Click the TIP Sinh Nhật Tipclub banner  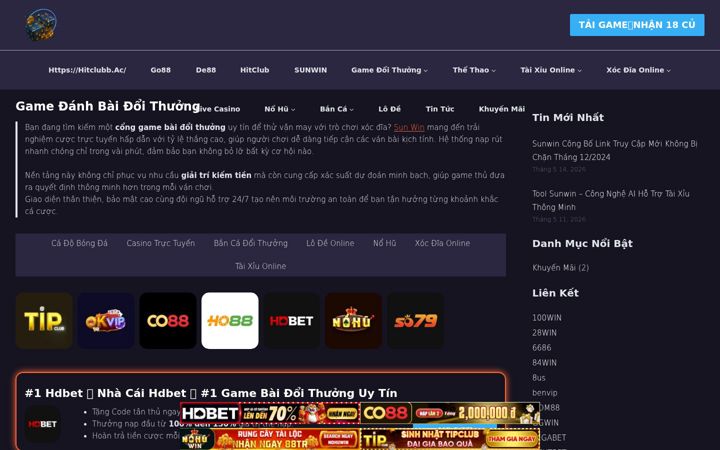pos(450,439)
